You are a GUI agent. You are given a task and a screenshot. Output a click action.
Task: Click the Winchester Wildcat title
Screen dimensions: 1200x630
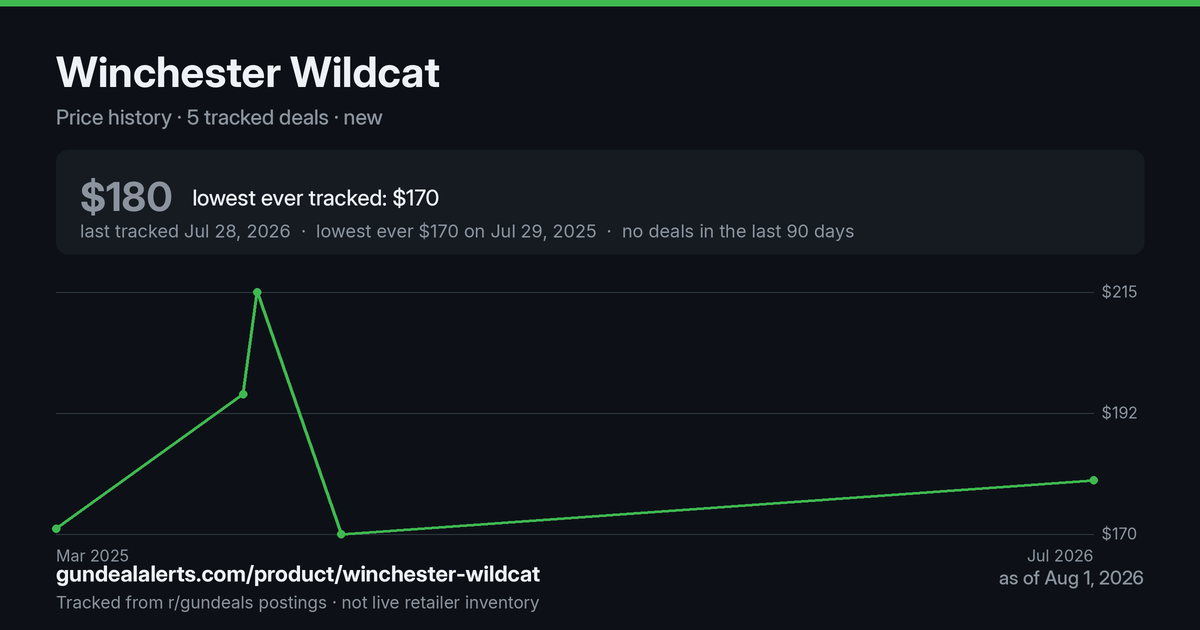pyautogui.click(x=248, y=73)
